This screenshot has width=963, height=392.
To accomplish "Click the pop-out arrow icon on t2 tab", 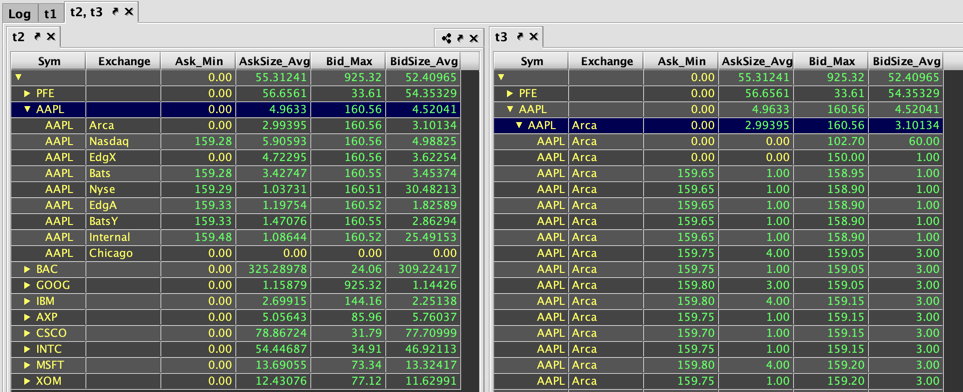I will [x=37, y=37].
